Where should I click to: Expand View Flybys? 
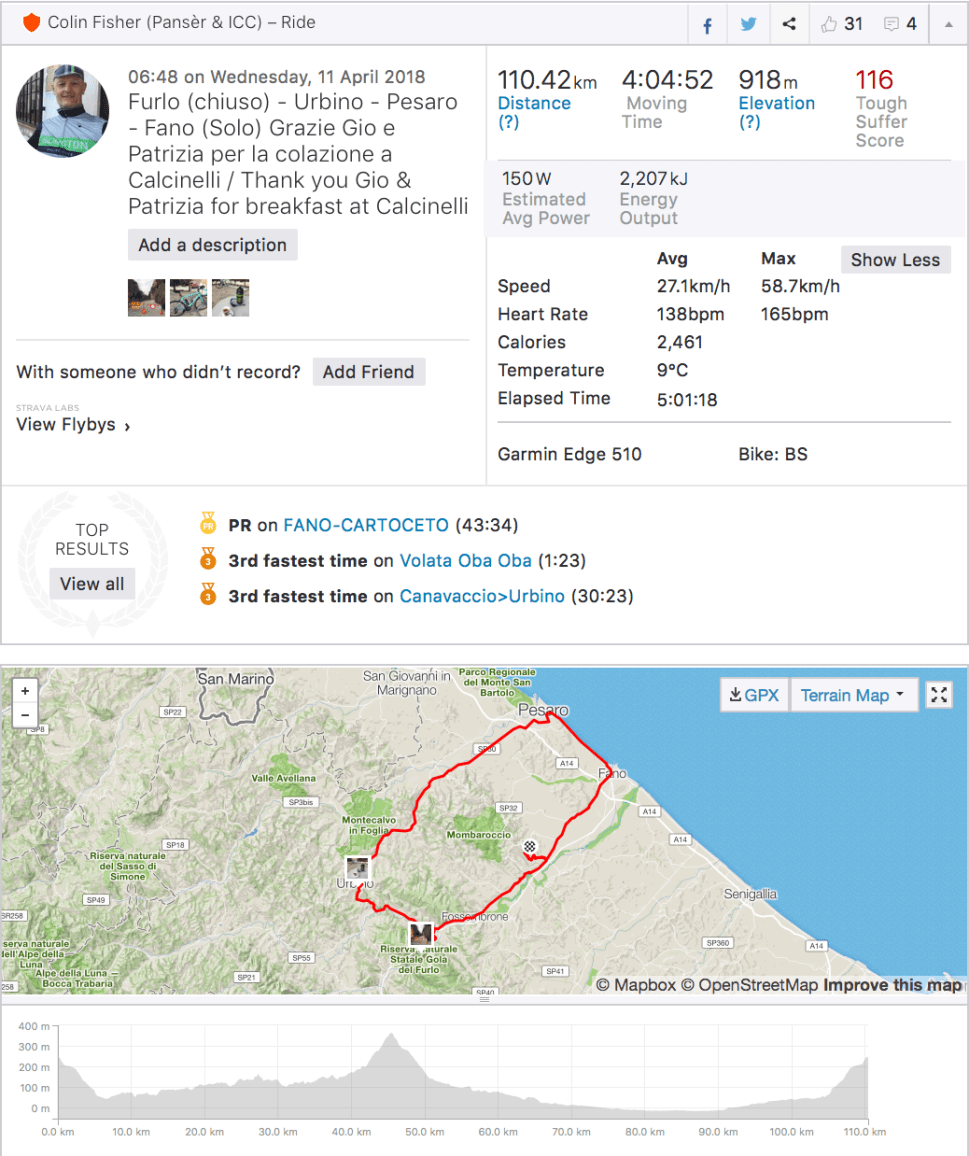click(x=68, y=424)
